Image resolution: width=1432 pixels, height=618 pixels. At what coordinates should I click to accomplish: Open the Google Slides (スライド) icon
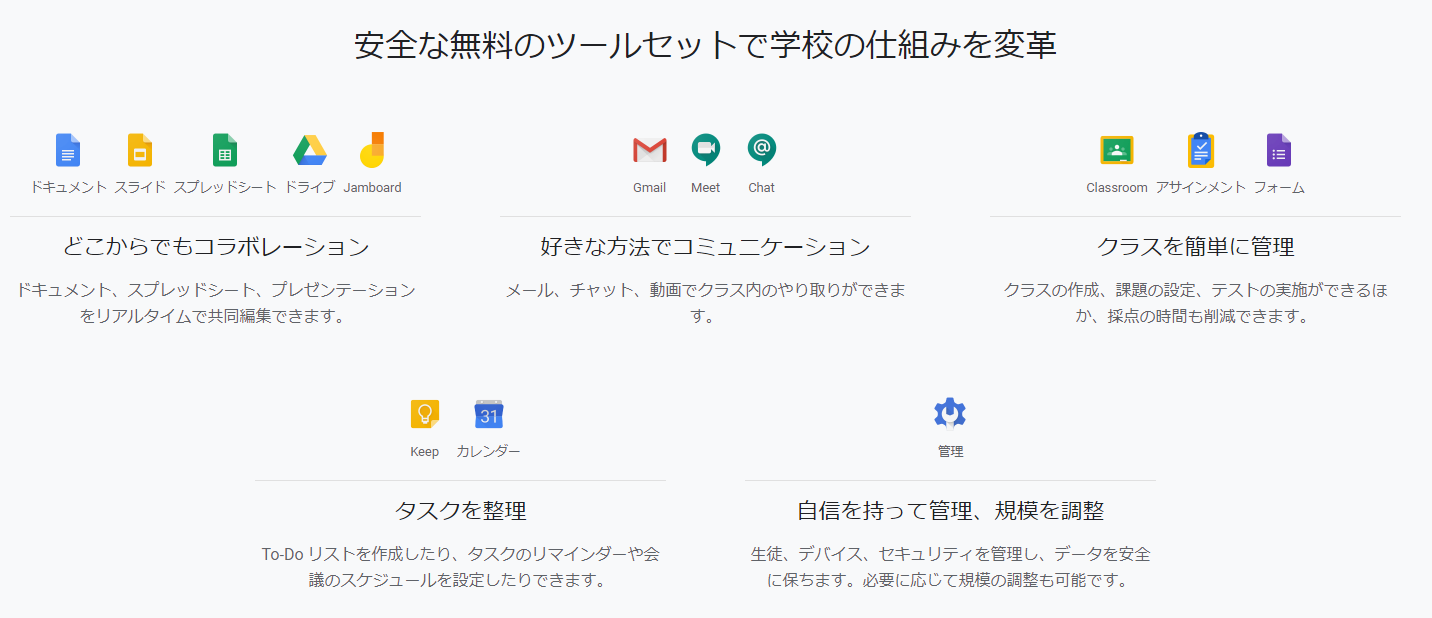[x=140, y=150]
